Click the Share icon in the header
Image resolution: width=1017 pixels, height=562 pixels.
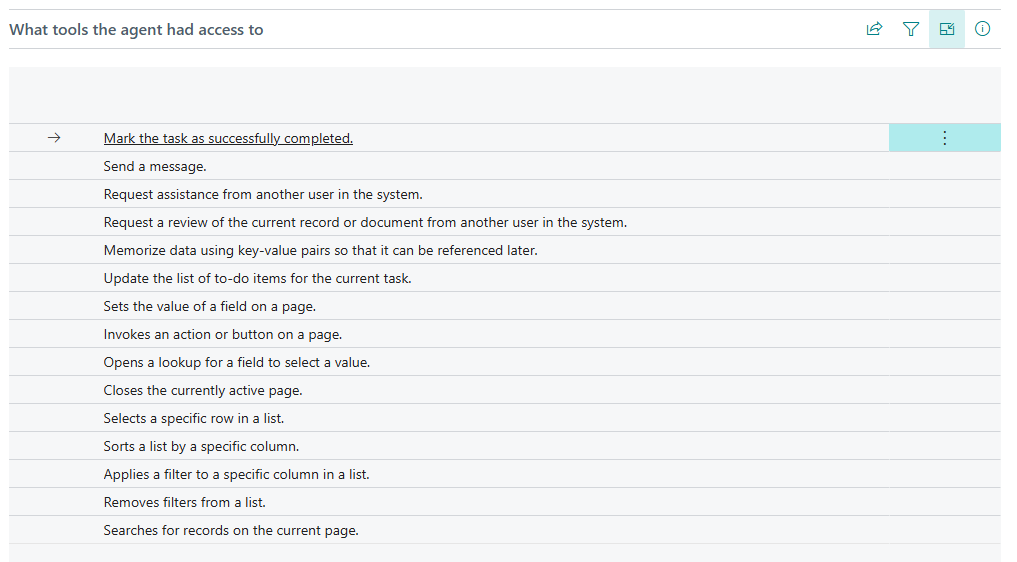[874, 30]
